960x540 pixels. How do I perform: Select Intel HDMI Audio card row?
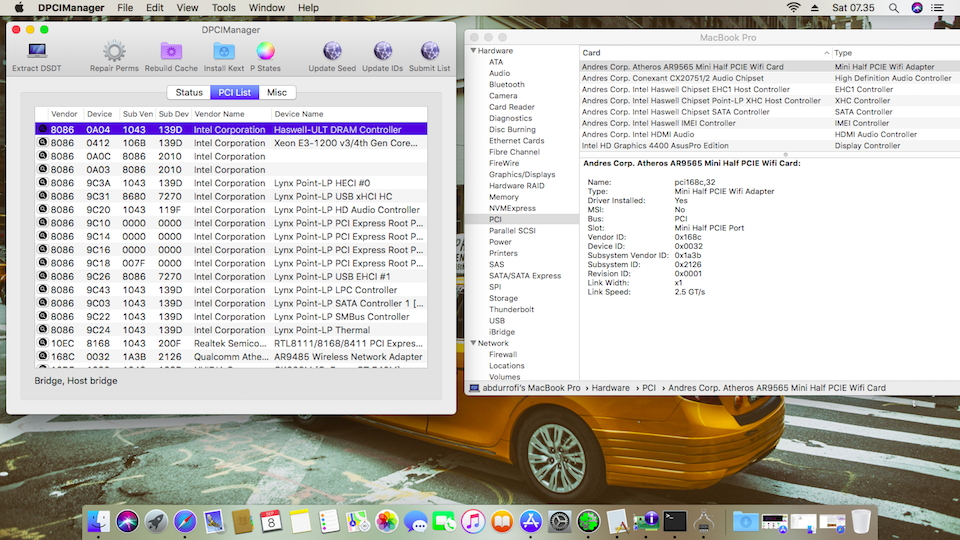(638, 134)
